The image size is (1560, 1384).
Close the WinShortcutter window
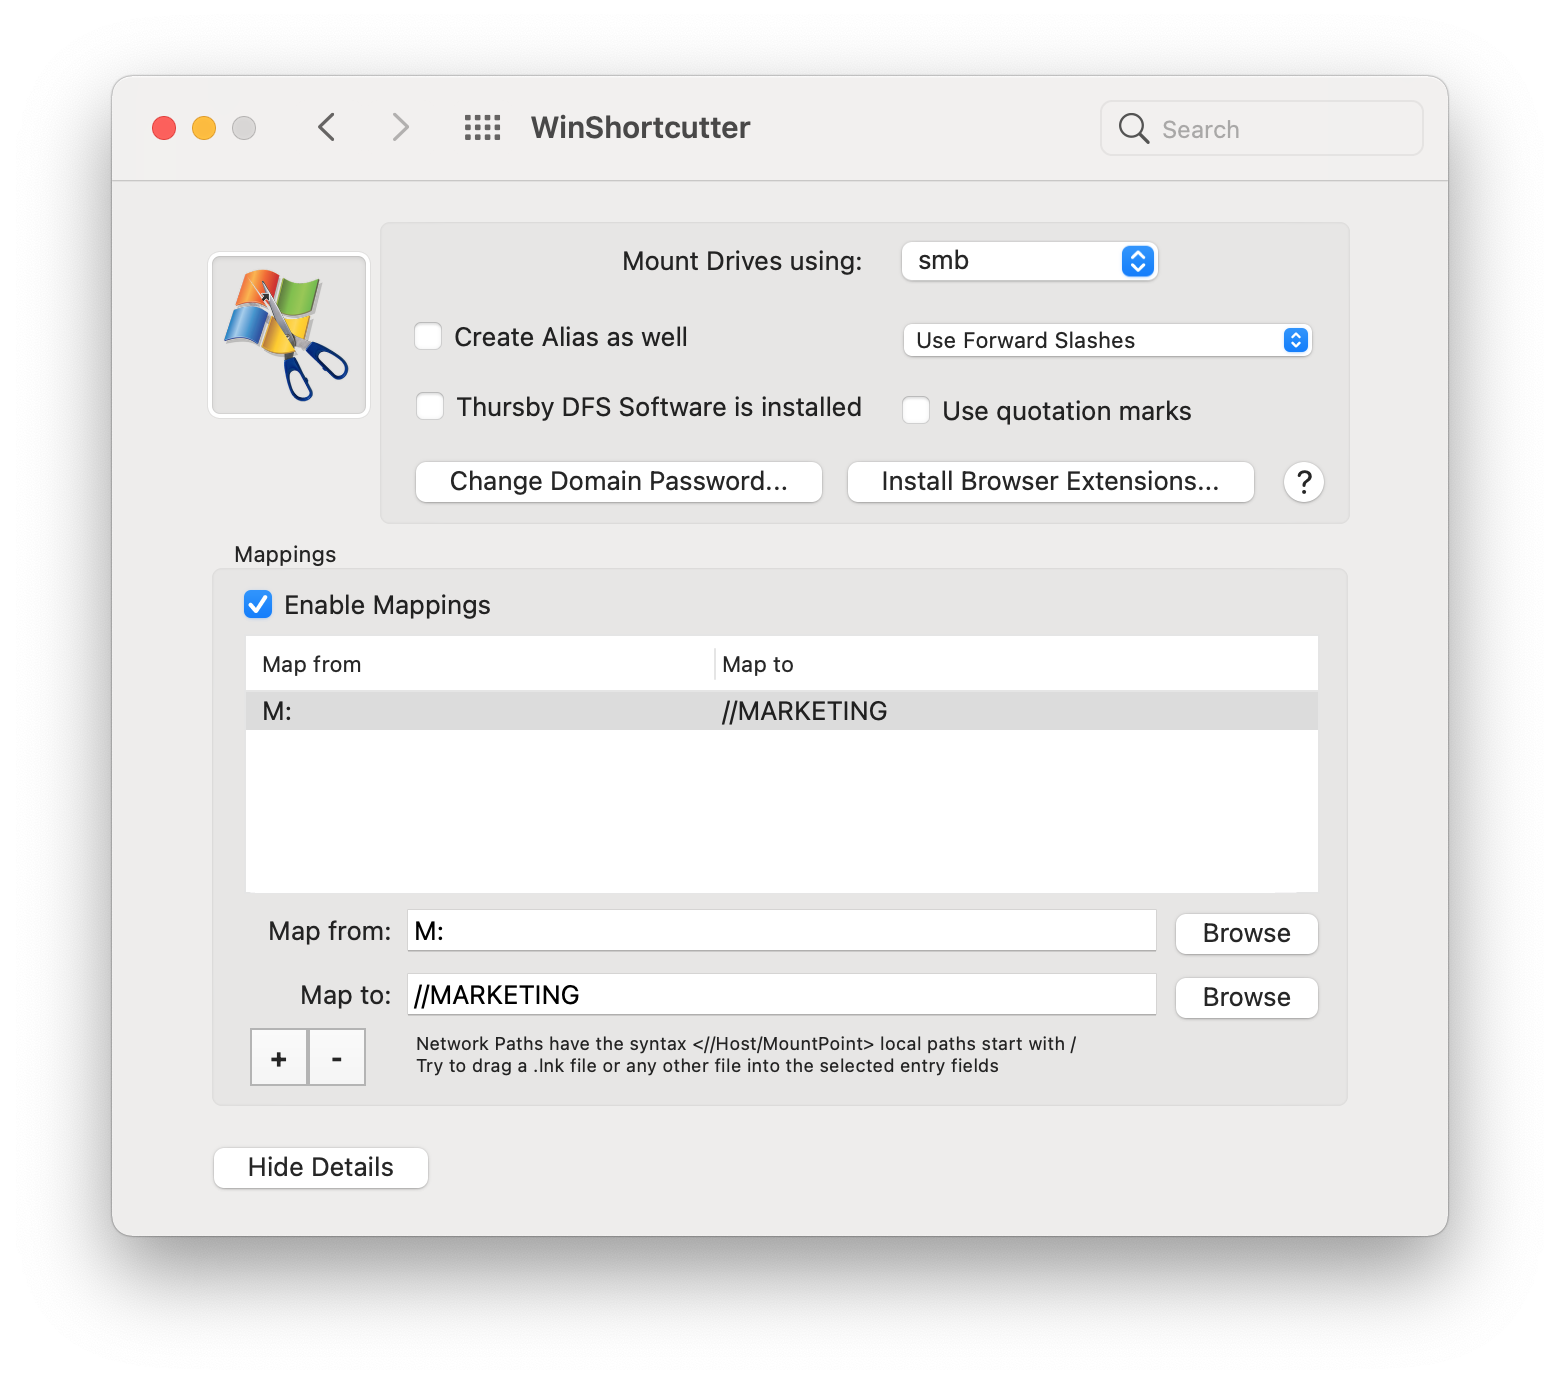[x=164, y=128]
